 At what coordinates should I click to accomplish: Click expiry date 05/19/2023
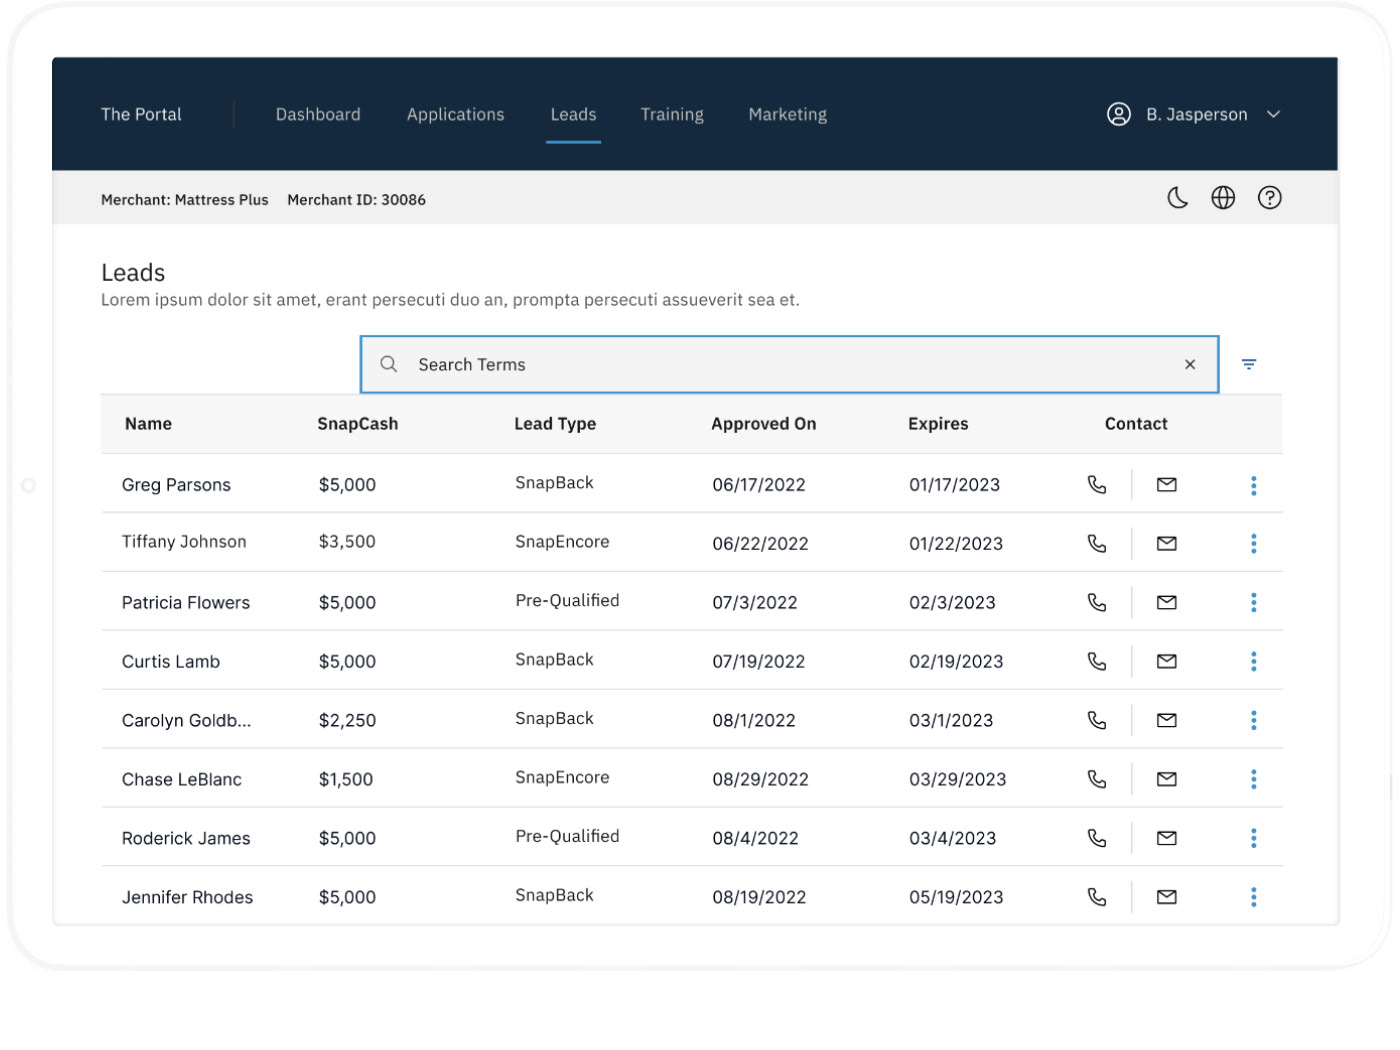point(956,898)
